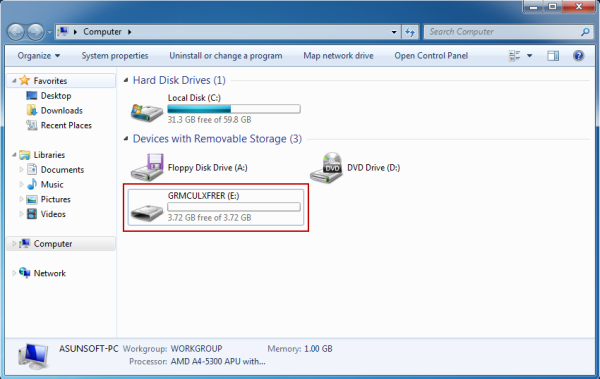Expand the Videos library

[21, 214]
